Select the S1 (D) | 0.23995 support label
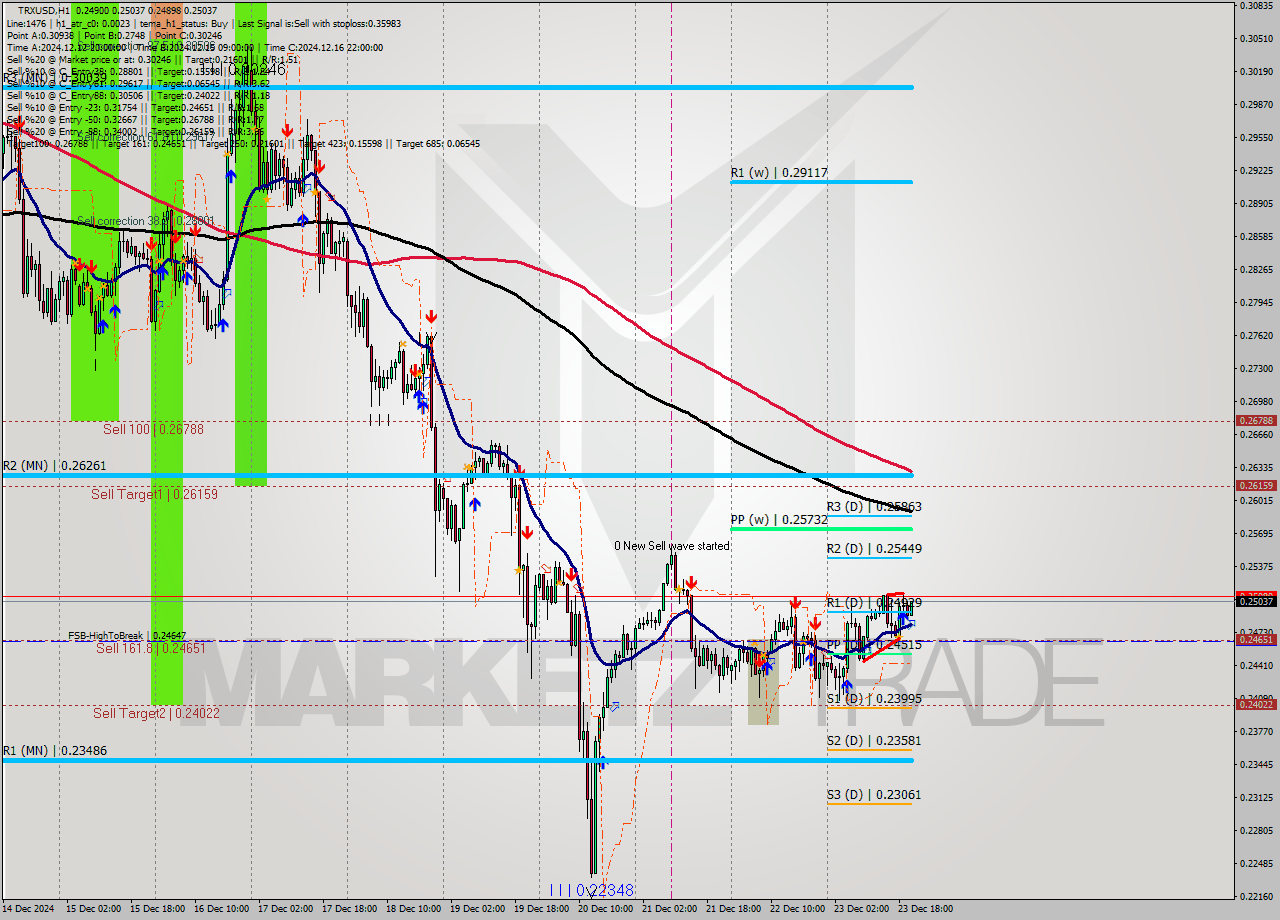1280x920 pixels. point(874,699)
